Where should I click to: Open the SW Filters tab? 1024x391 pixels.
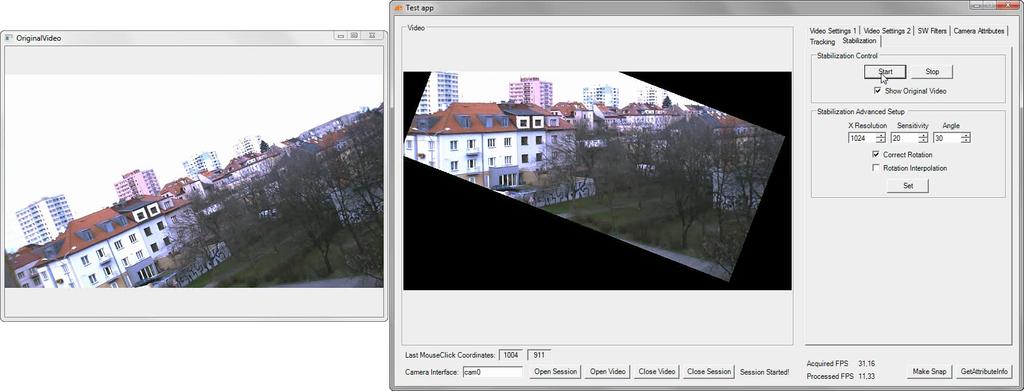coord(932,31)
